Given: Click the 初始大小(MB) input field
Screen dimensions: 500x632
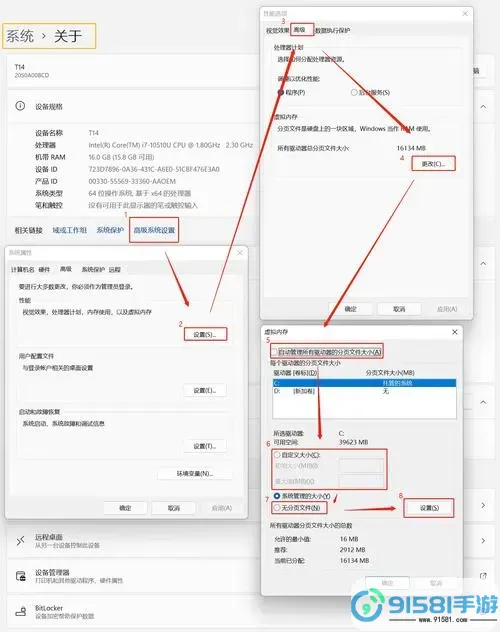Looking at the screenshot, I should pos(361,466).
